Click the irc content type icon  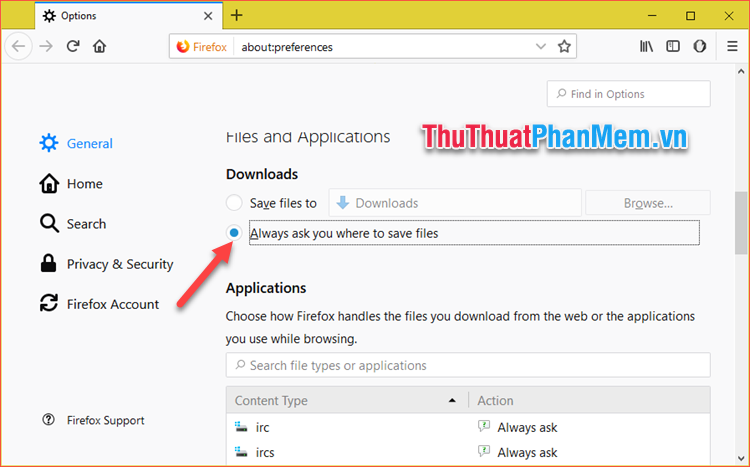click(x=241, y=427)
